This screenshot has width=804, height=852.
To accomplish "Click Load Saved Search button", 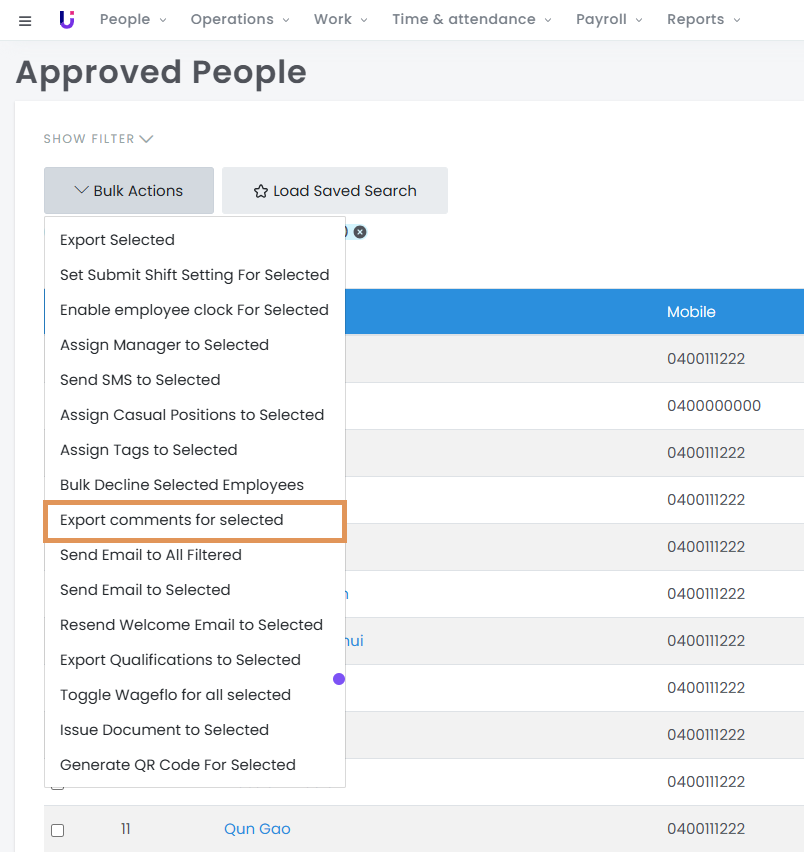I will click(335, 191).
